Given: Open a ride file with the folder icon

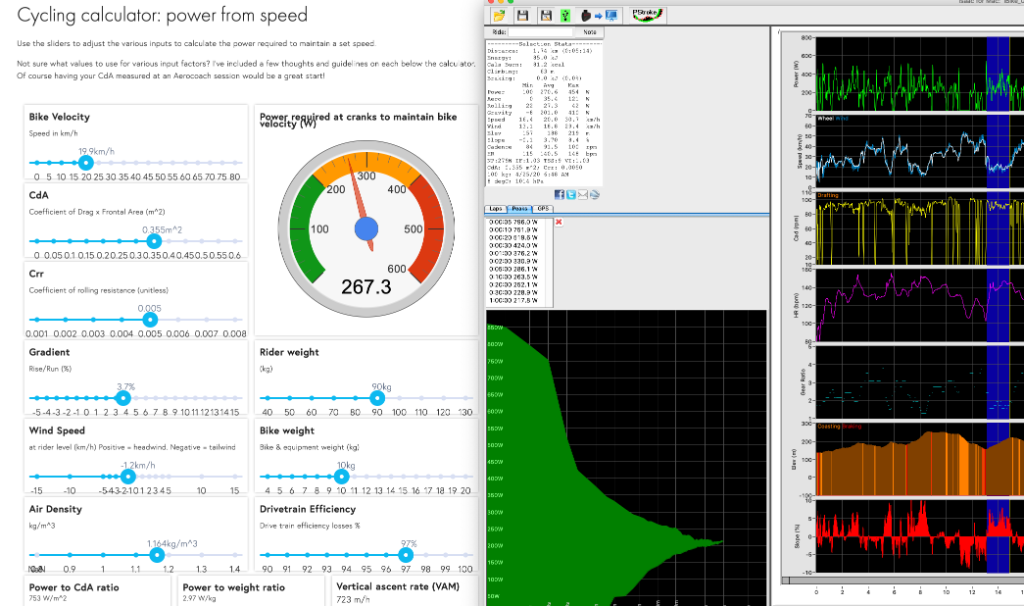Looking at the screenshot, I should click(499, 16).
